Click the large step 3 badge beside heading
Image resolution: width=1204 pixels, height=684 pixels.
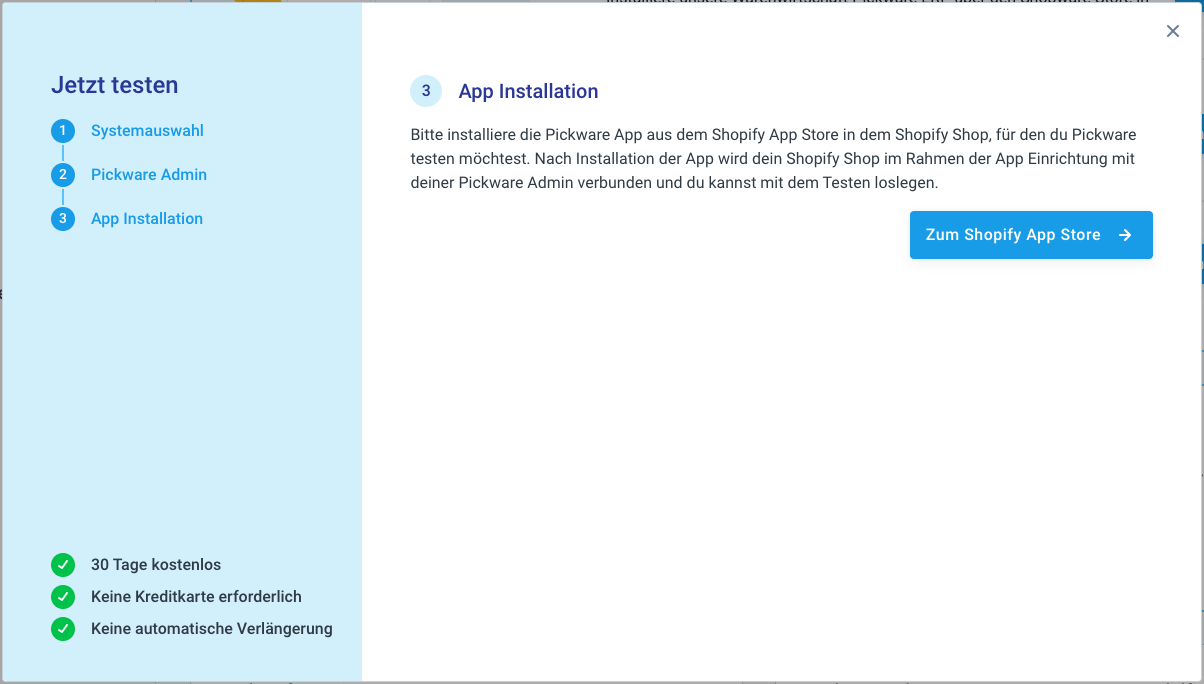pos(426,91)
